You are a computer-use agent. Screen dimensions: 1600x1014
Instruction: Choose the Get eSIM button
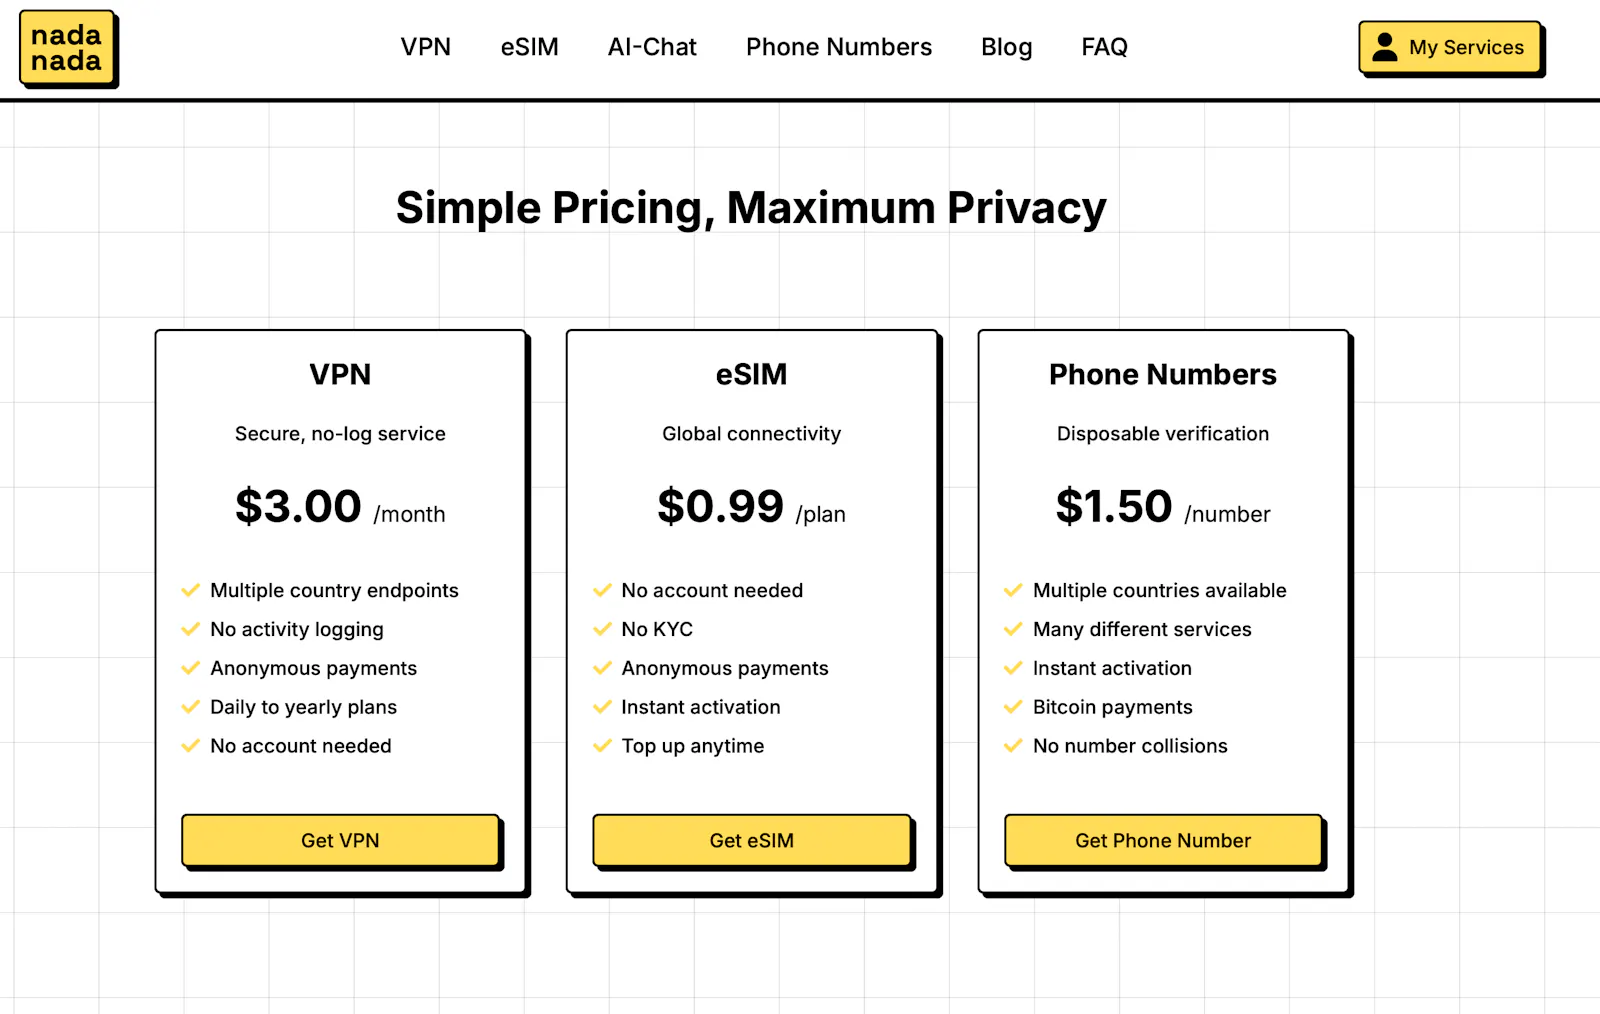(752, 840)
